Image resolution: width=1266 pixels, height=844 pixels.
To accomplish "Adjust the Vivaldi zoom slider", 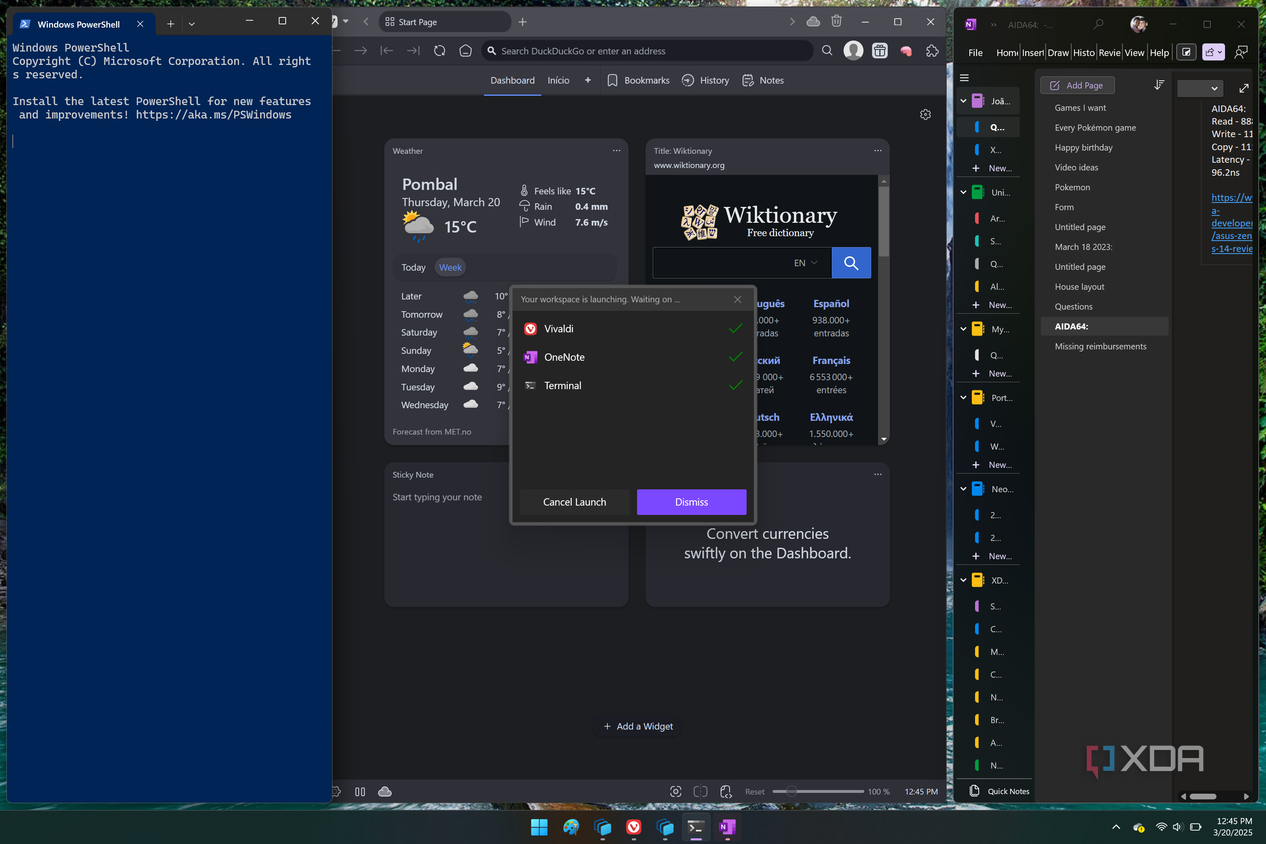I will (x=818, y=791).
